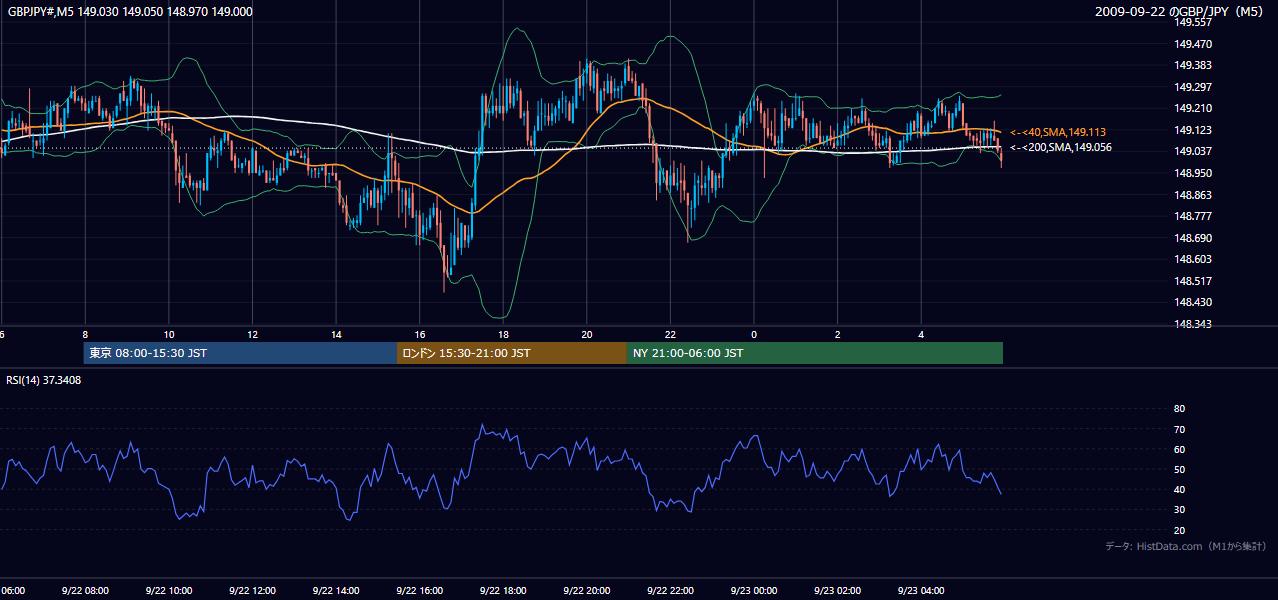The height and width of the screenshot is (600, 1278).
Task: Click price axis value 148.690
Action: (x=1193, y=238)
